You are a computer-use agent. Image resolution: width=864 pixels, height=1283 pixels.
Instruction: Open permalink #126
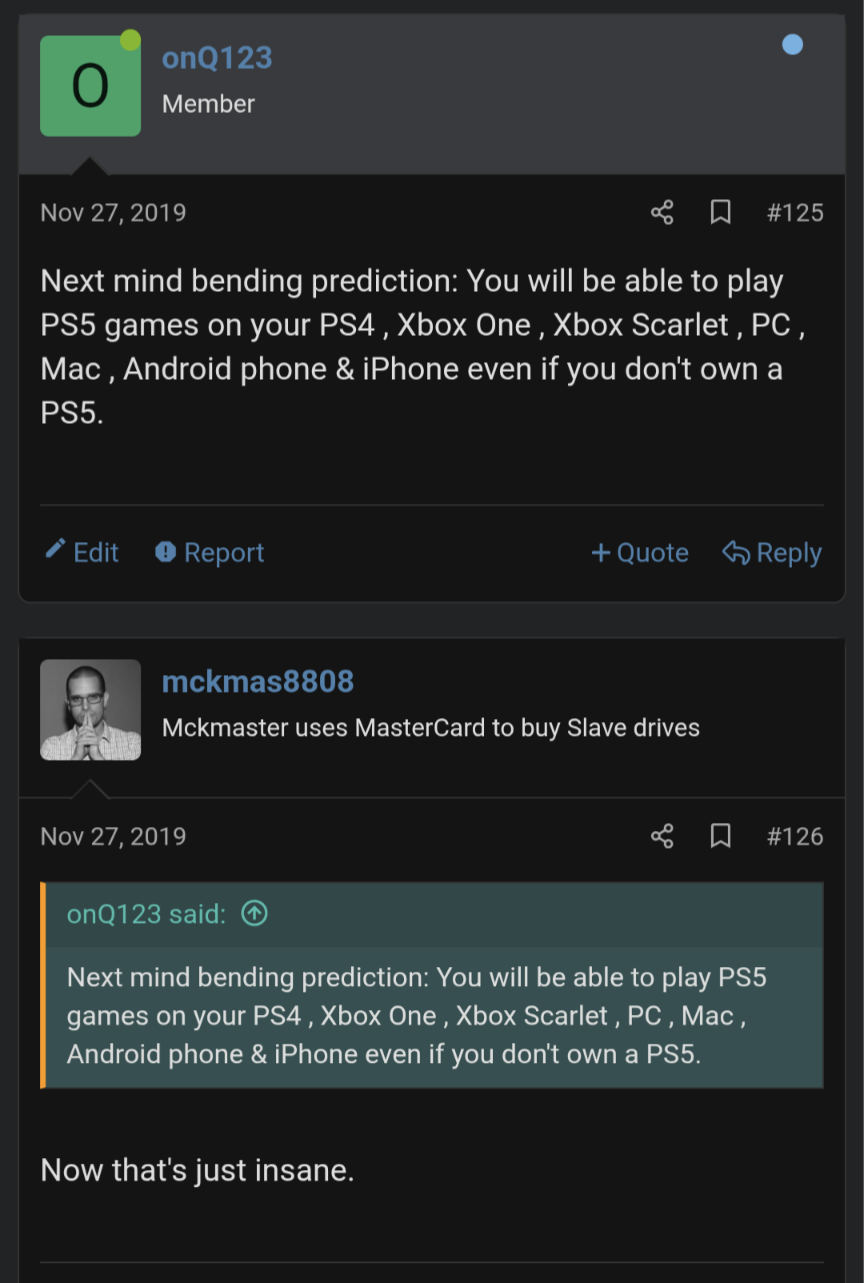point(795,836)
